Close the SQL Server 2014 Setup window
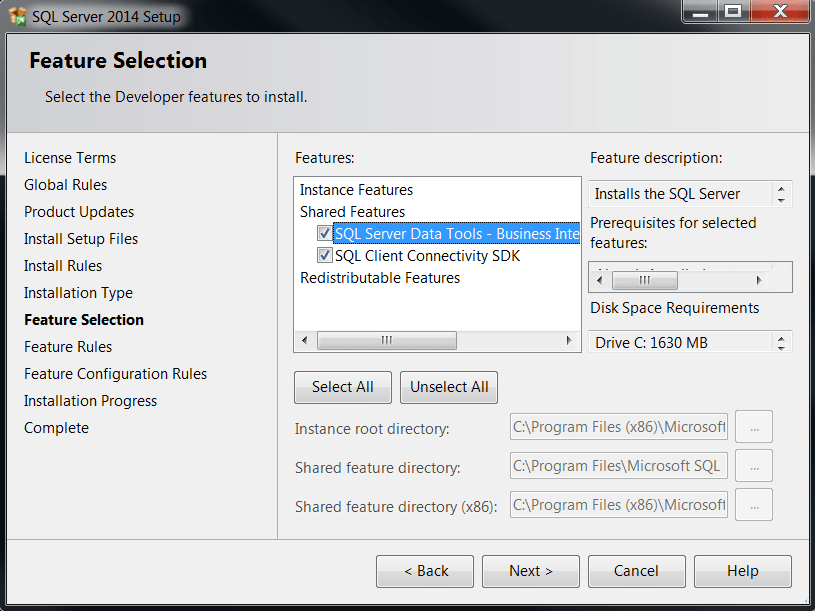815x611 pixels. [780, 11]
